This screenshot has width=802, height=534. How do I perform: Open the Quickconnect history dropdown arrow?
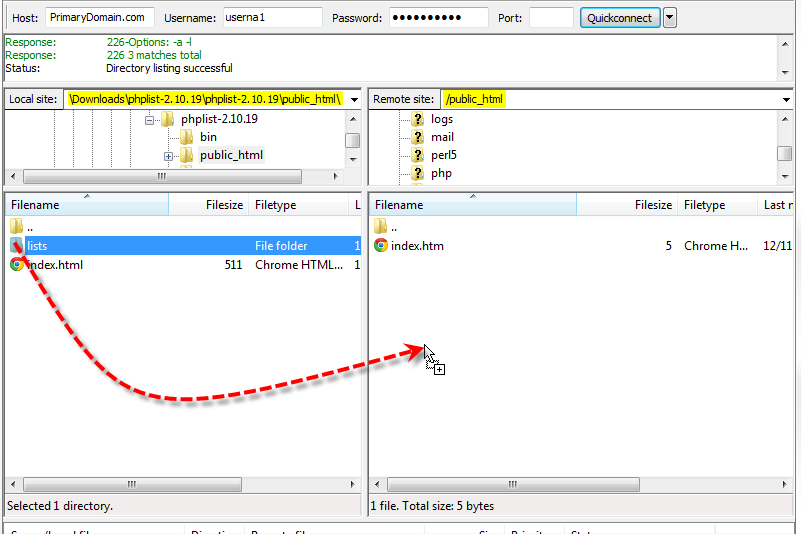(x=670, y=18)
